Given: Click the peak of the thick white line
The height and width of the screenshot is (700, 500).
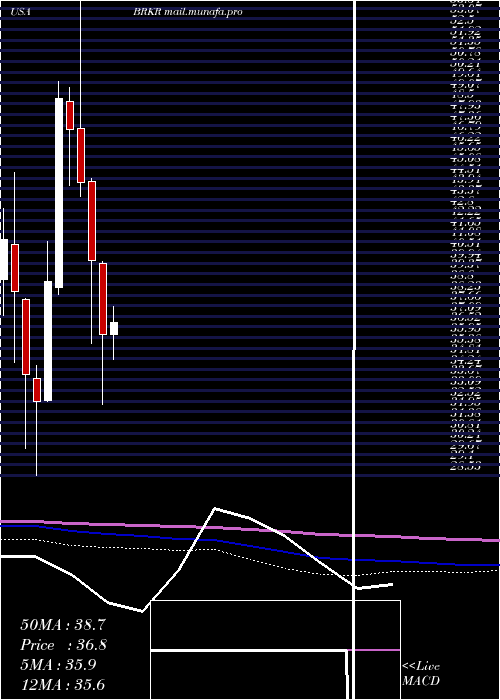Looking at the screenshot, I should tap(215, 508).
